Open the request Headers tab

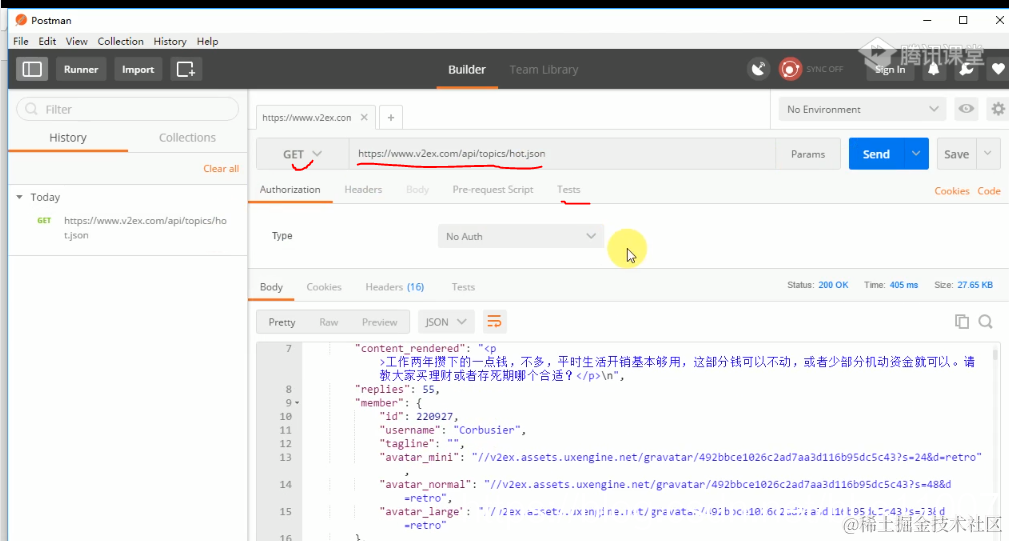coord(363,190)
